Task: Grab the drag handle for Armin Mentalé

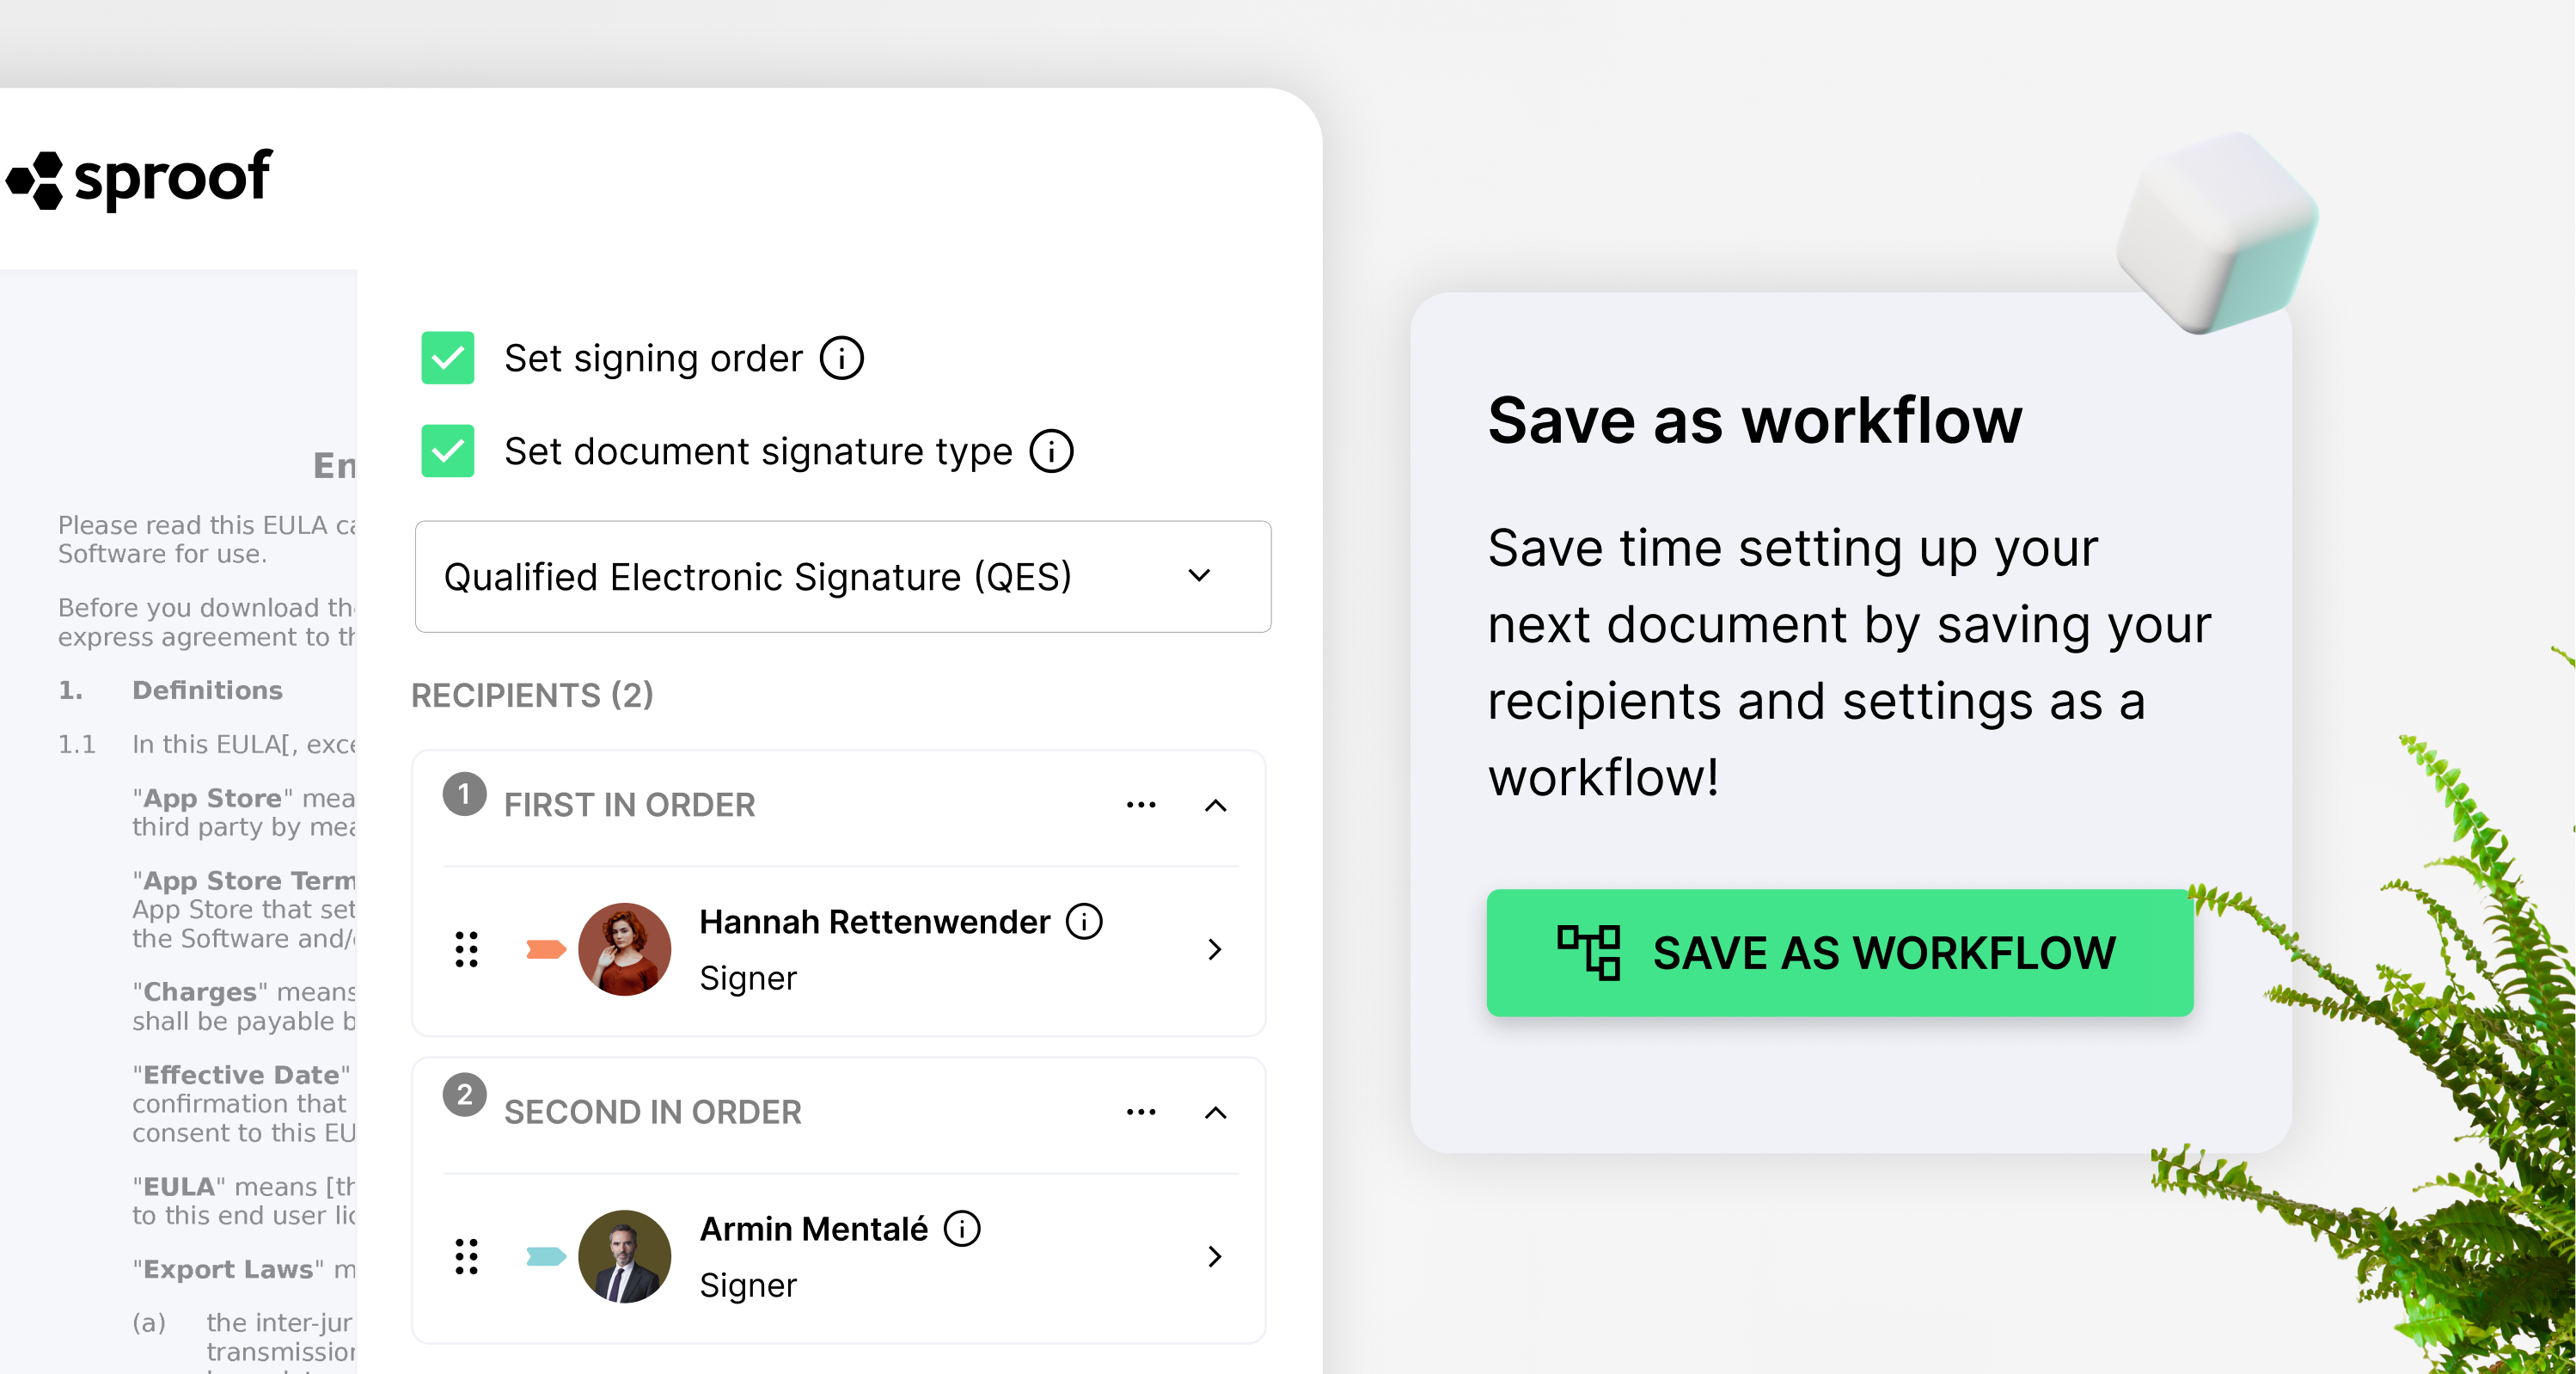Action: click(x=466, y=1257)
